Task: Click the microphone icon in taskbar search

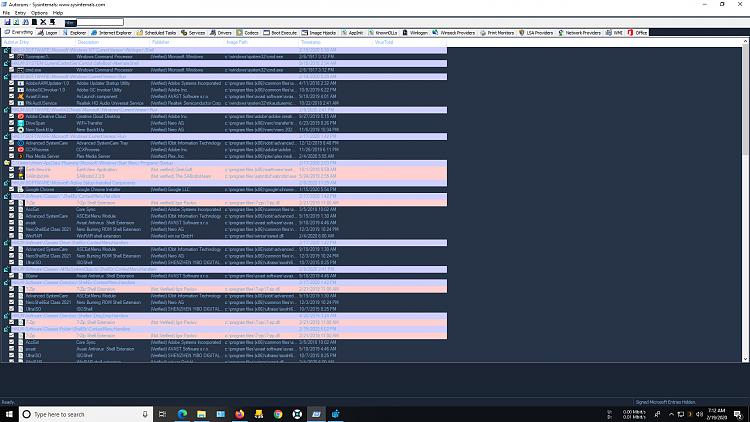Action: pyautogui.click(x=145, y=414)
